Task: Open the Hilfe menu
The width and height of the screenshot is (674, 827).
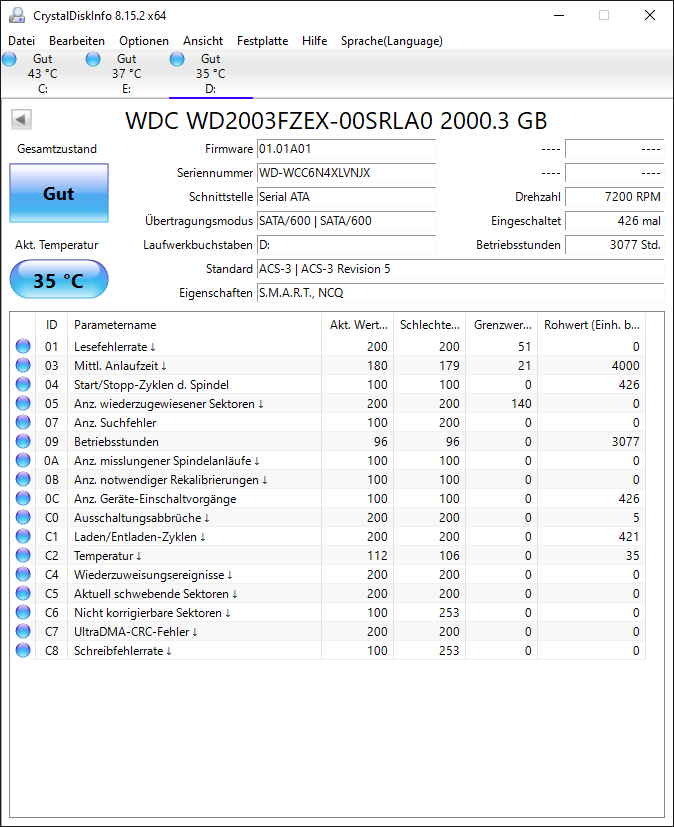Action: point(314,41)
